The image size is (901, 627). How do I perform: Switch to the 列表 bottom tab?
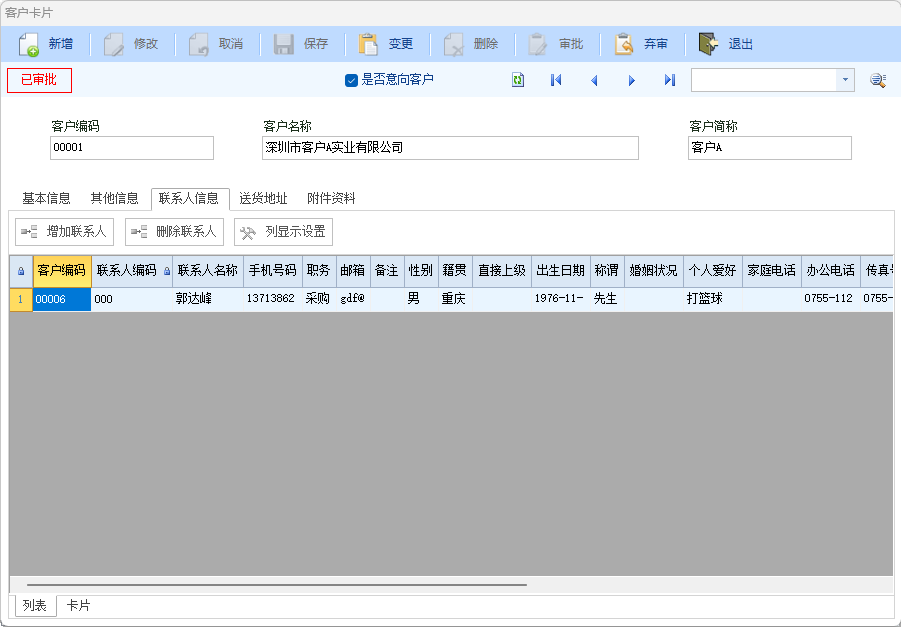(34, 605)
